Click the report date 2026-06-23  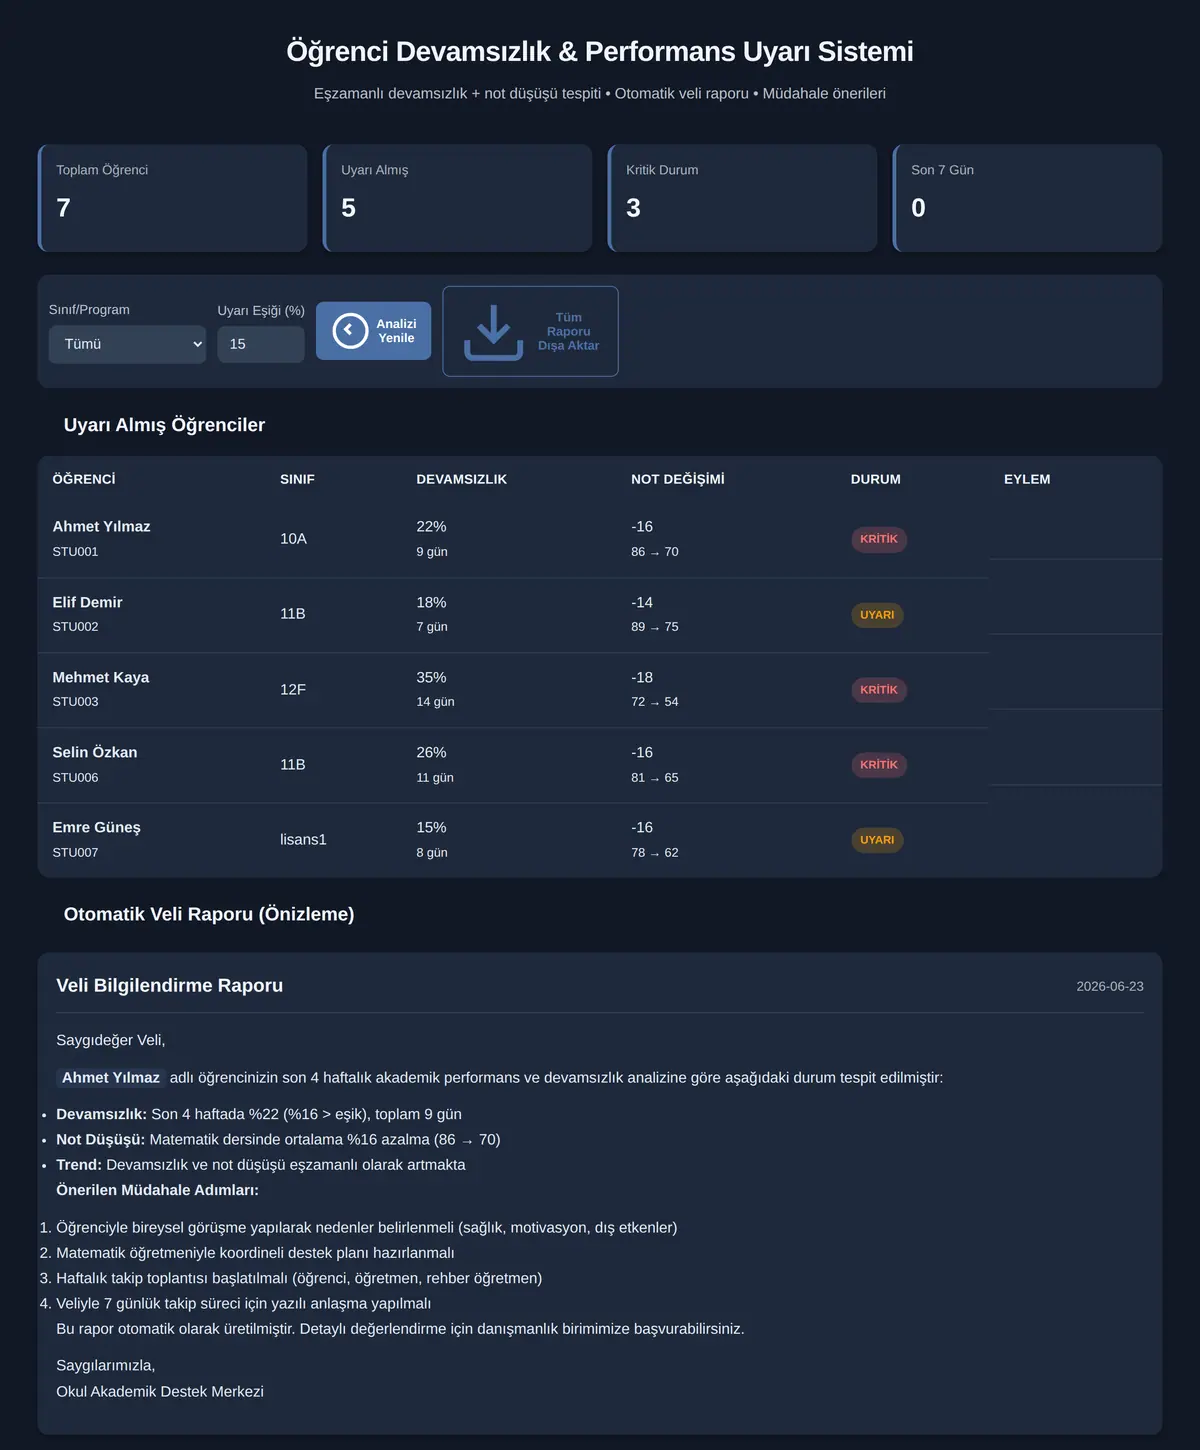[x=1110, y=987]
